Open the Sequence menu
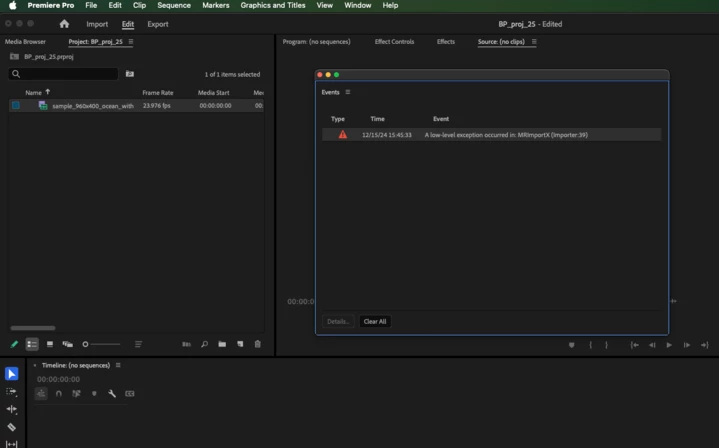 [174, 5]
